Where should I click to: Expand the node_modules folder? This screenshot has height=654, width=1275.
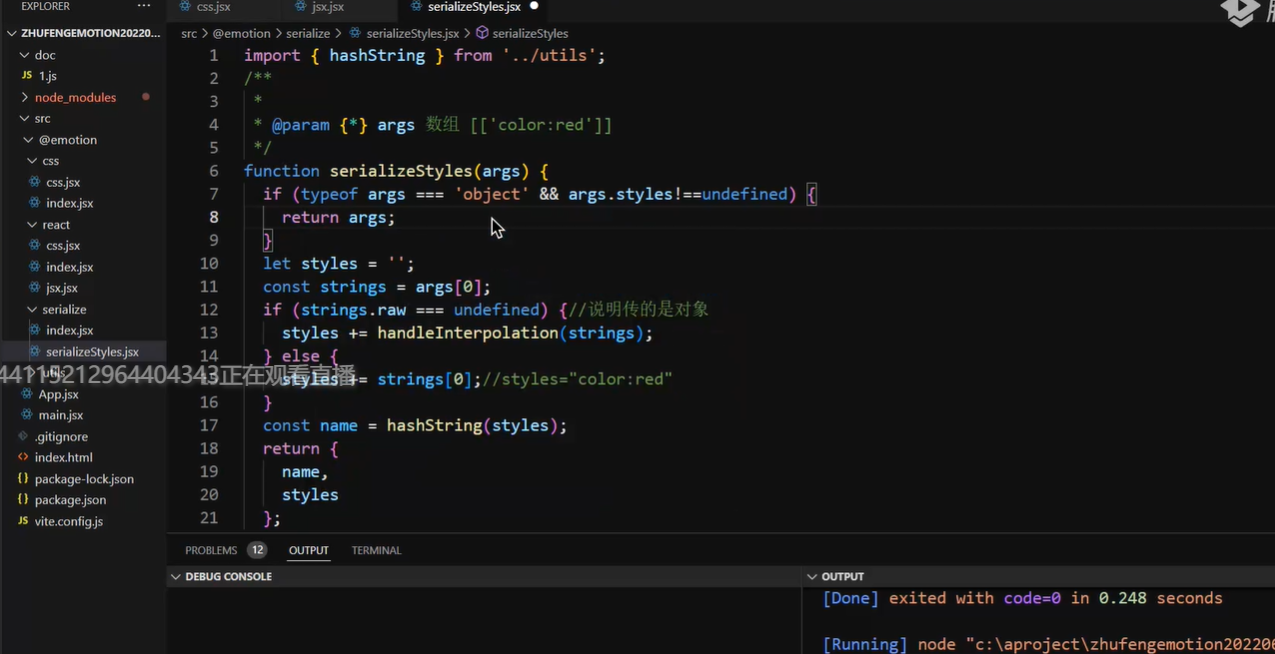tap(25, 97)
